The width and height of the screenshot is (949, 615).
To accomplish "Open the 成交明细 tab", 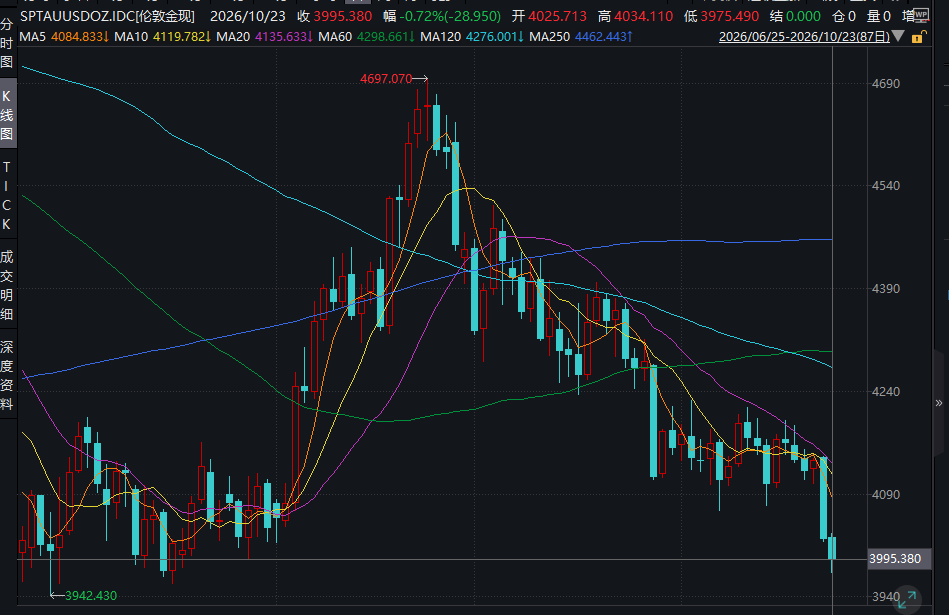I will point(7,285).
